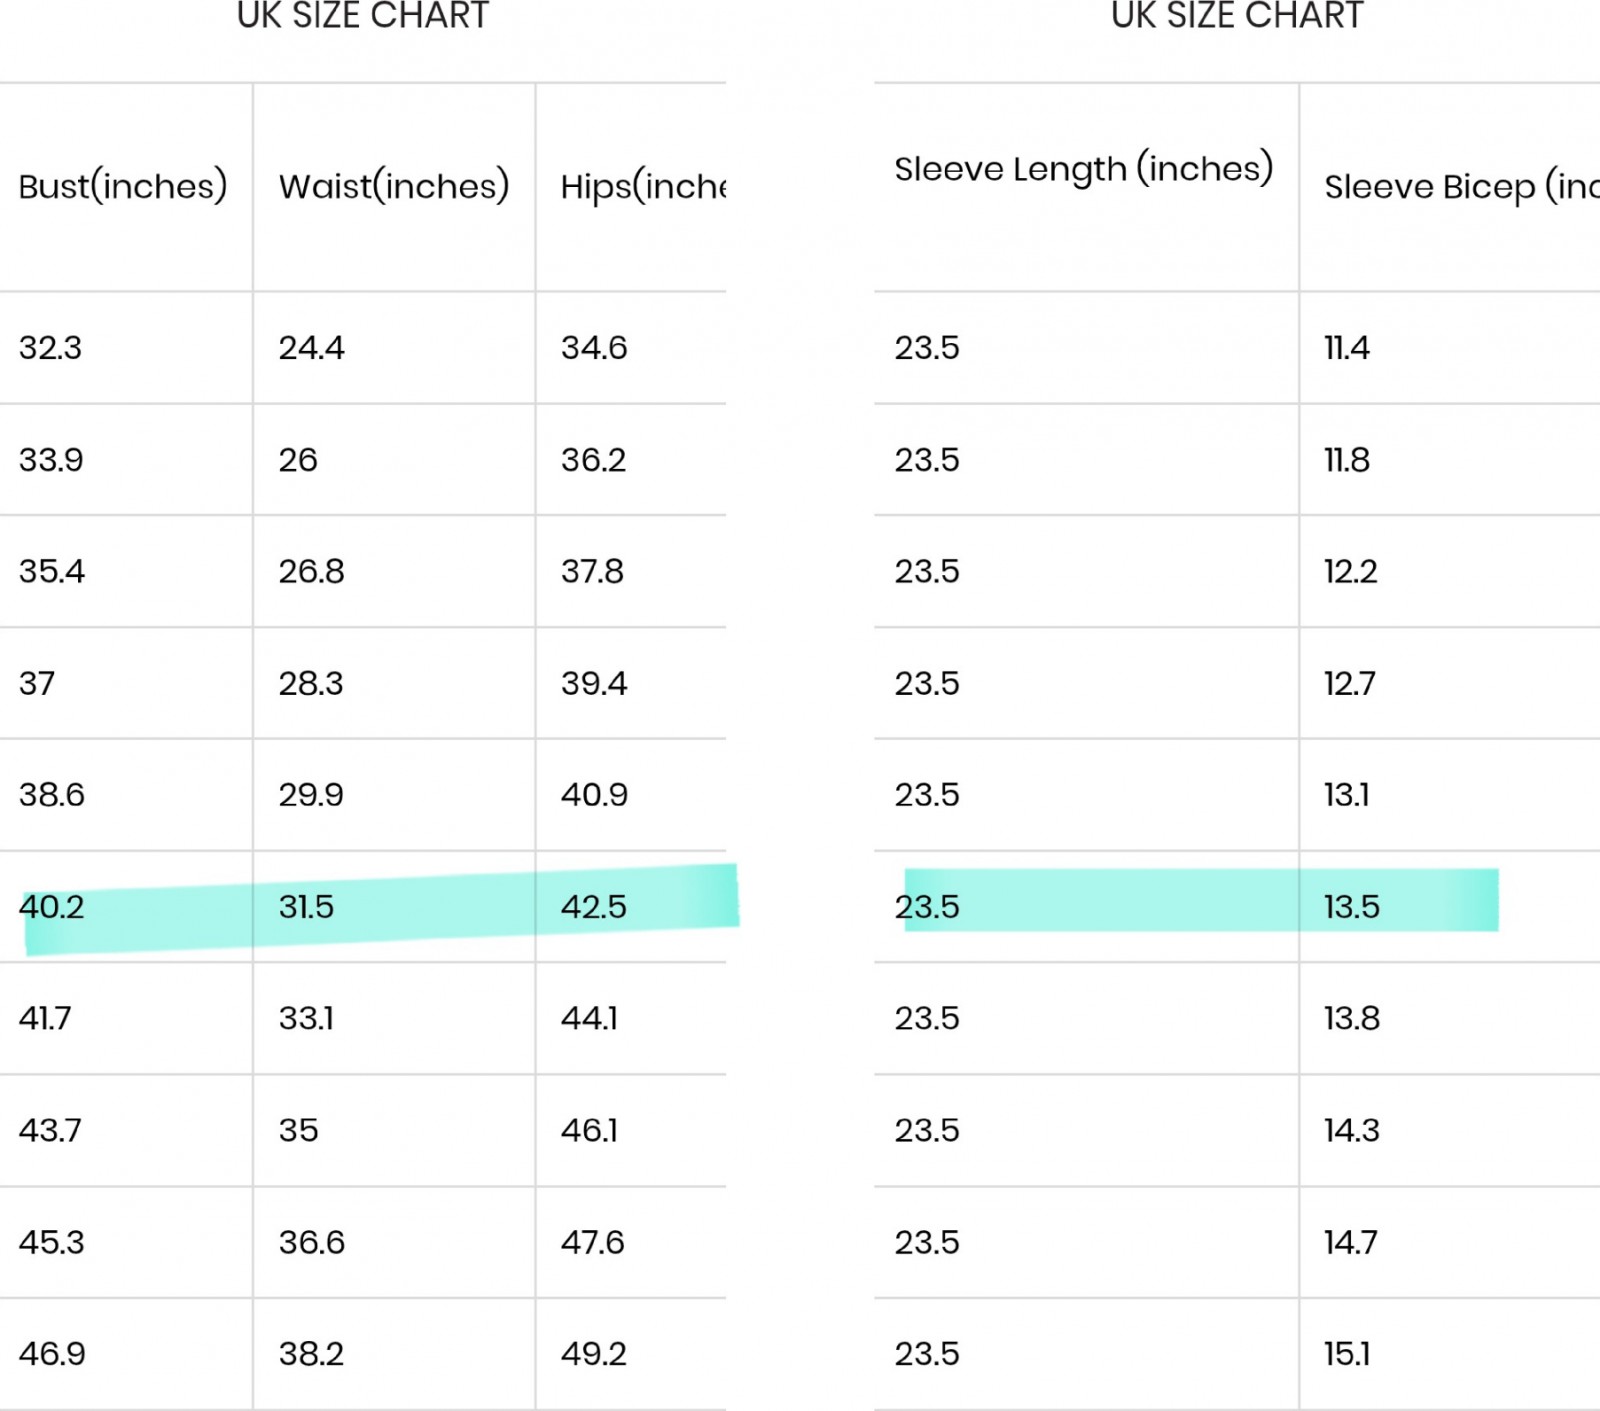Click the left UK SIZE CHART title
This screenshot has width=1600, height=1411.
coord(363,16)
